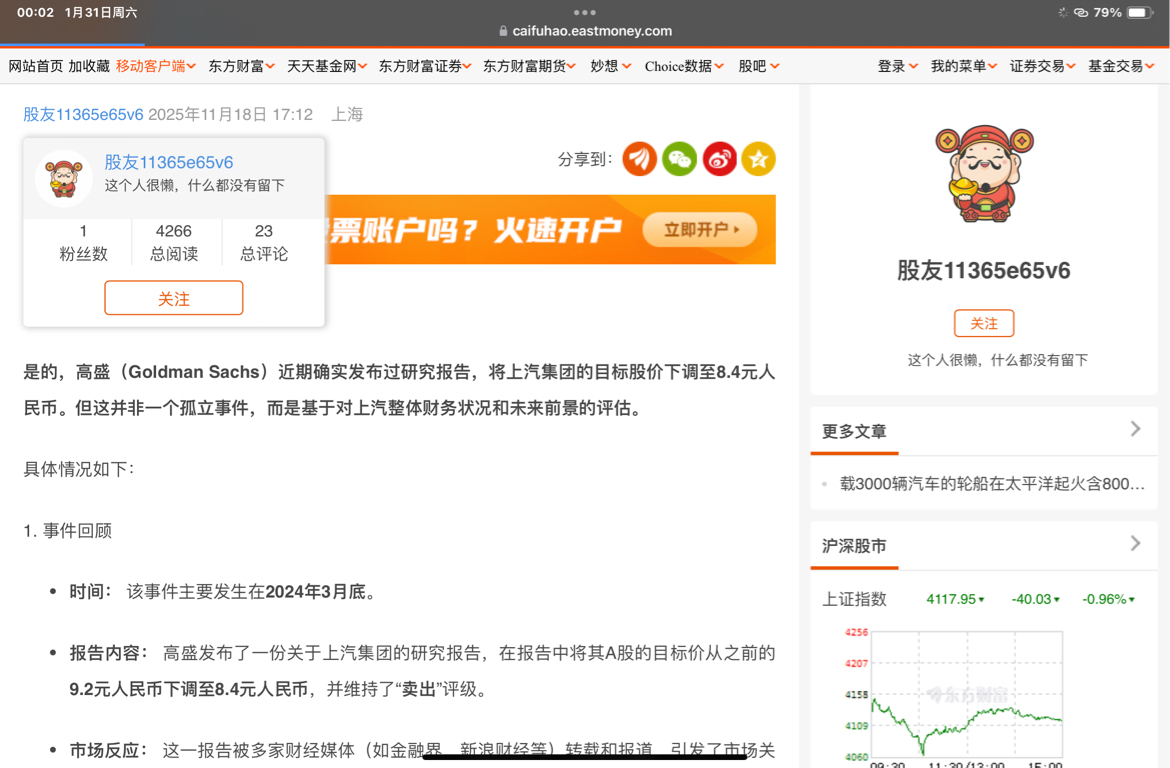Expand 东方财富证券 dropdown menu

pos(425,66)
